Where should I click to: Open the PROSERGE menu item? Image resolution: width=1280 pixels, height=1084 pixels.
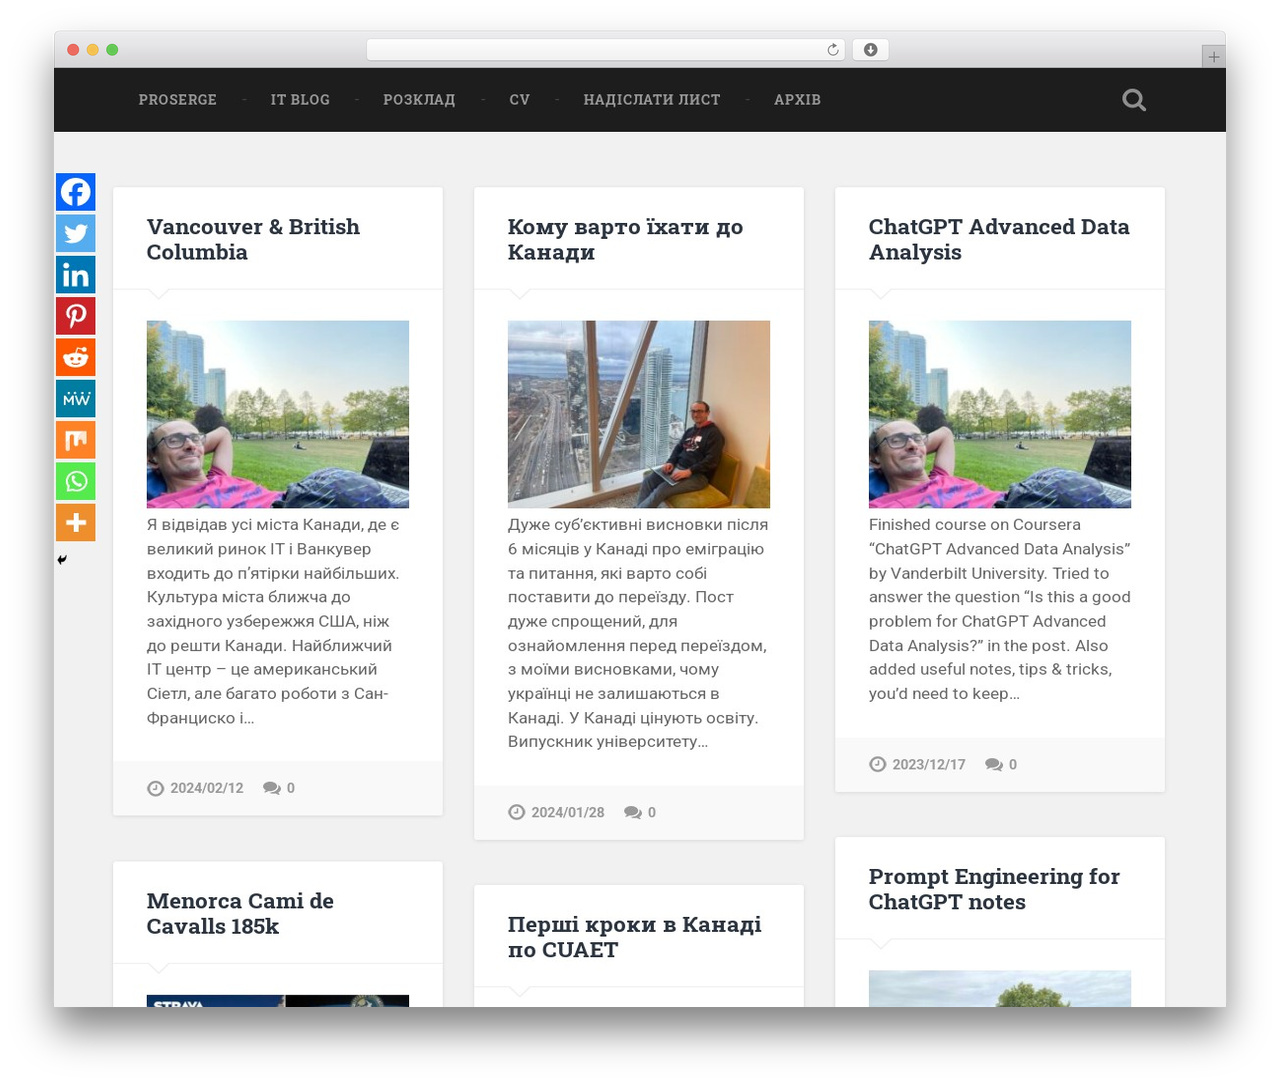click(x=178, y=100)
